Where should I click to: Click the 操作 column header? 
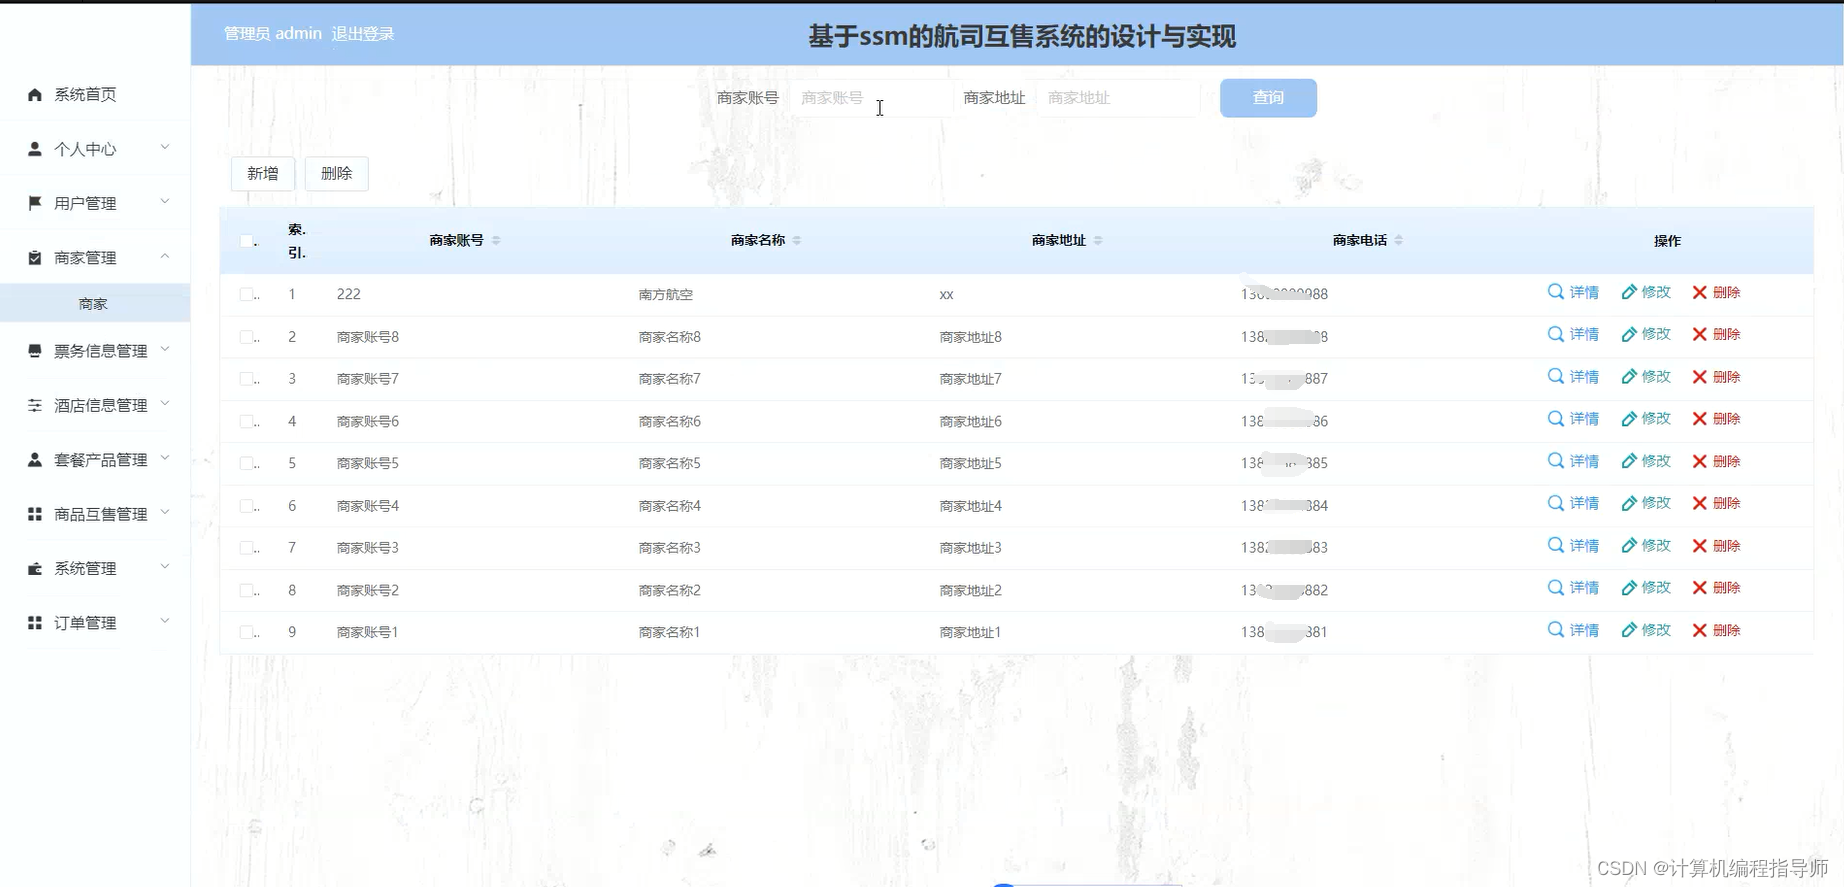(1667, 241)
